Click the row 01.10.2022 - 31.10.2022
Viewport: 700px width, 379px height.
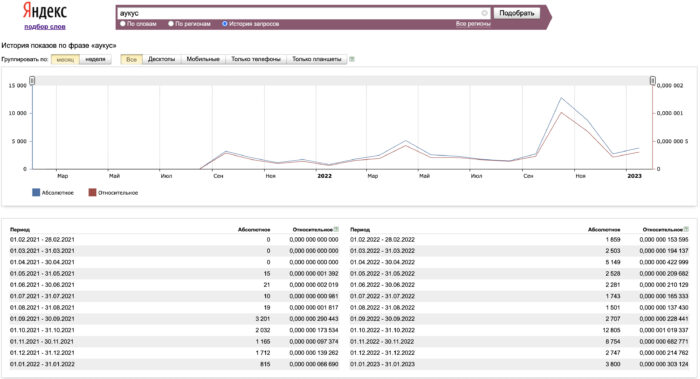pos(520,330)
